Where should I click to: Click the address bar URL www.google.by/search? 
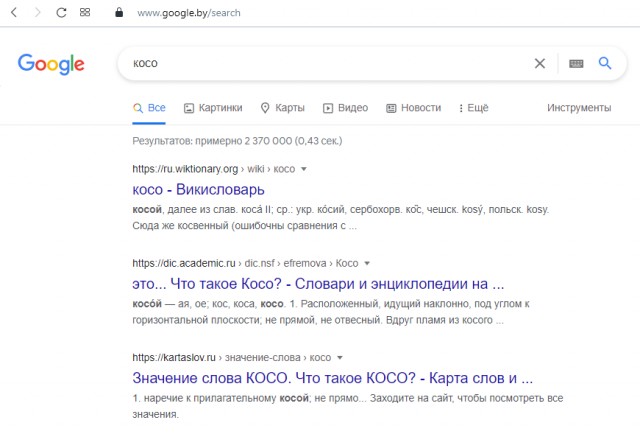coord(189,13)
